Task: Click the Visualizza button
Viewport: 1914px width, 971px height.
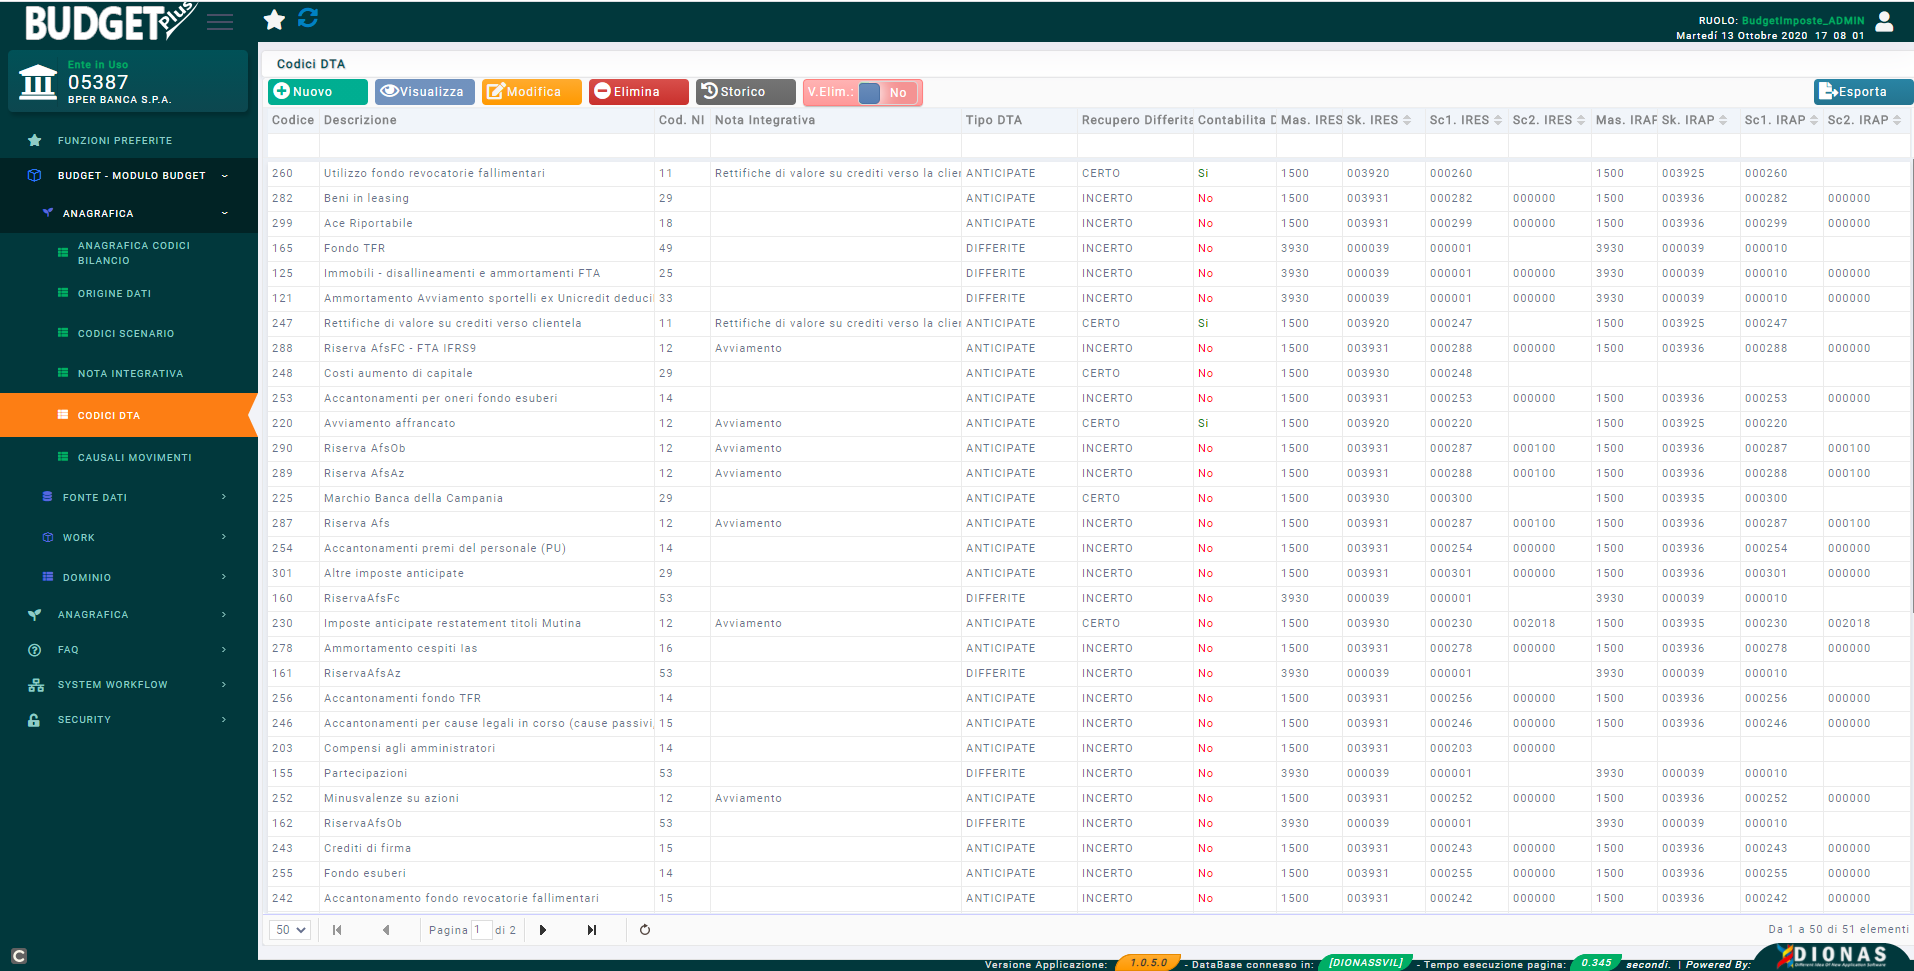Action: pyautogui.click(x=425, y=92)
